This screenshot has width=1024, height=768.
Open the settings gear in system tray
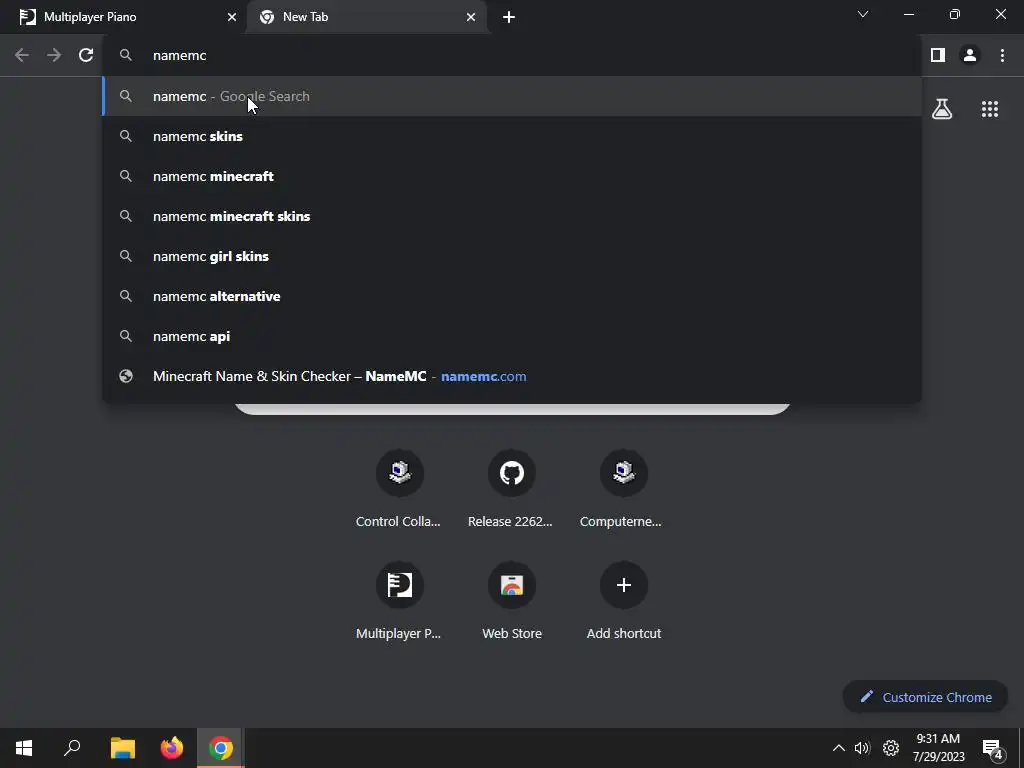click(x=891, y=748)
